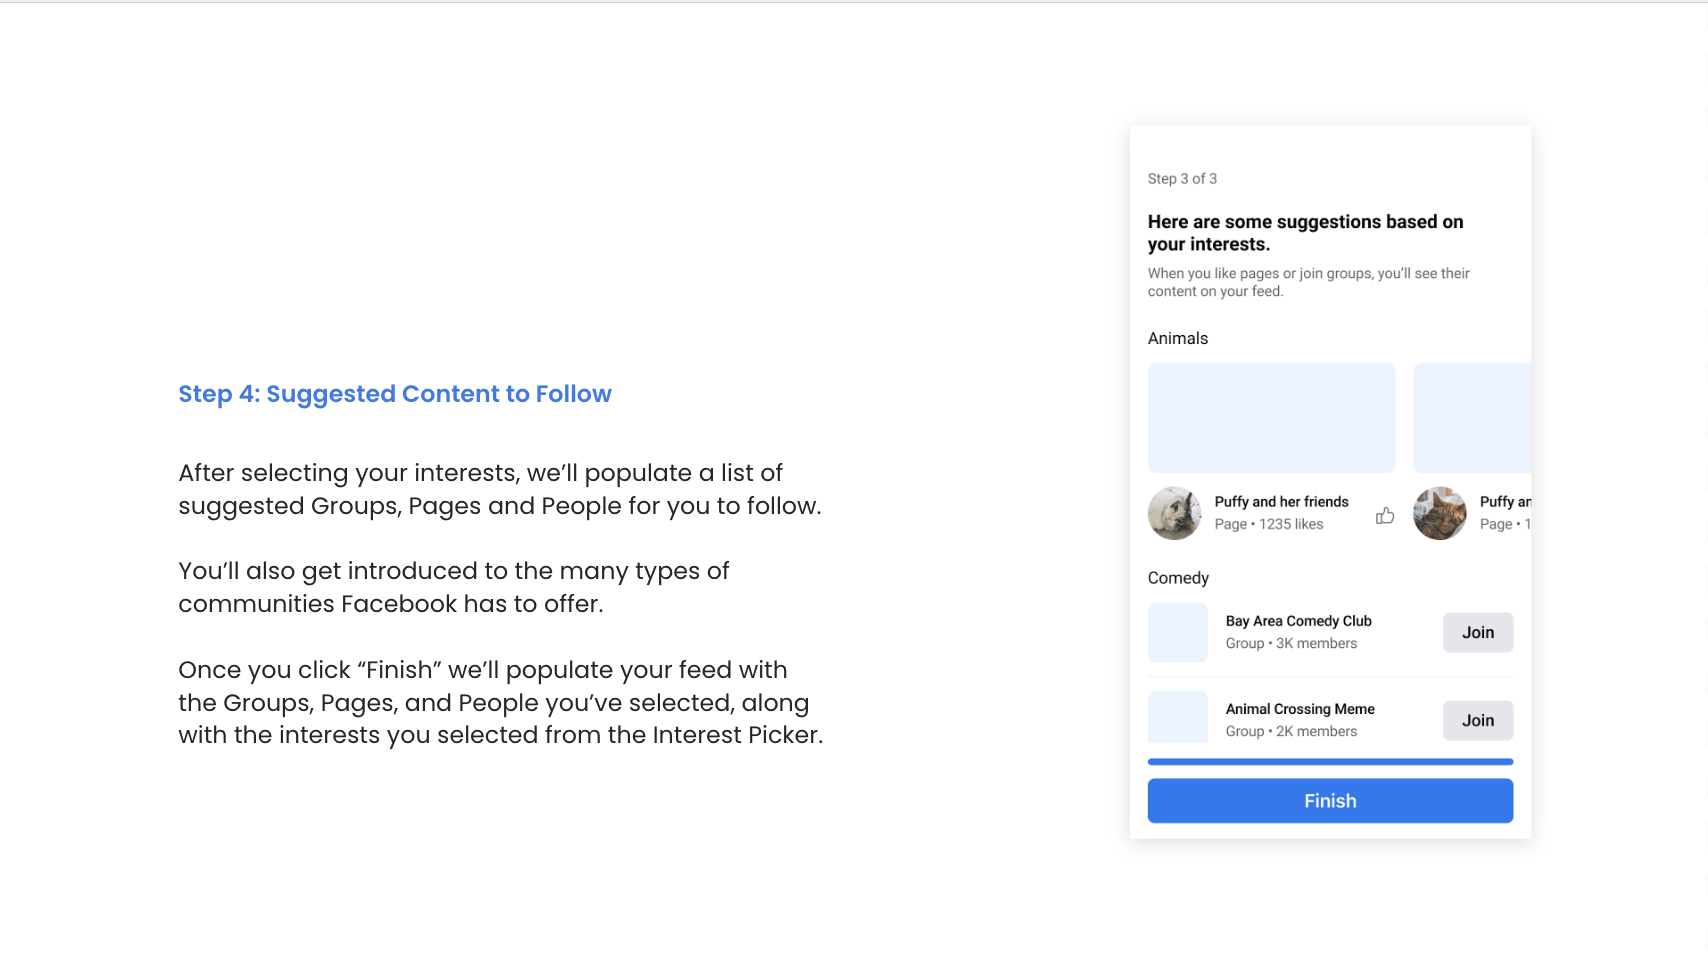Click the blue progress bar above Finish

[1330, 762]
